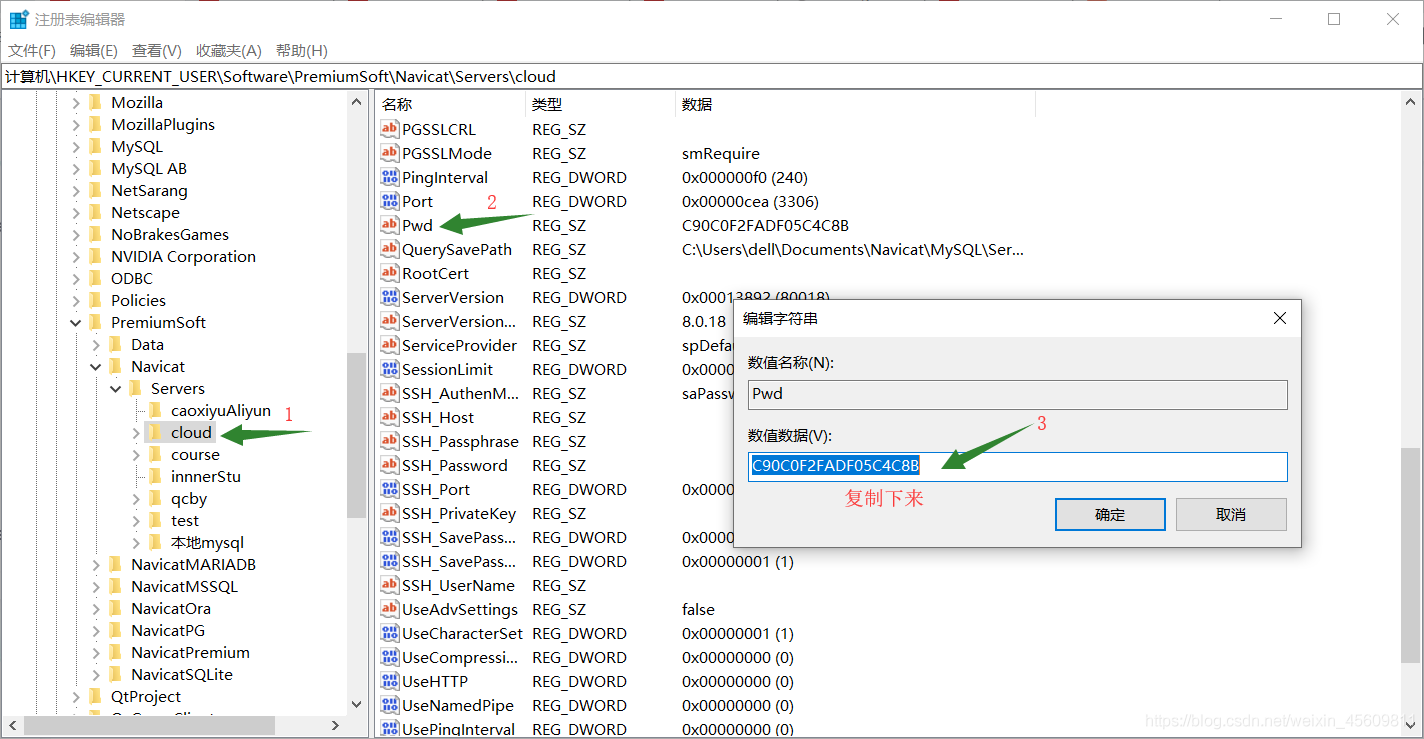The image size is (1424, 739).
Task: Click the ServerVersion DWORD value icon
Action: click(390, 297)
